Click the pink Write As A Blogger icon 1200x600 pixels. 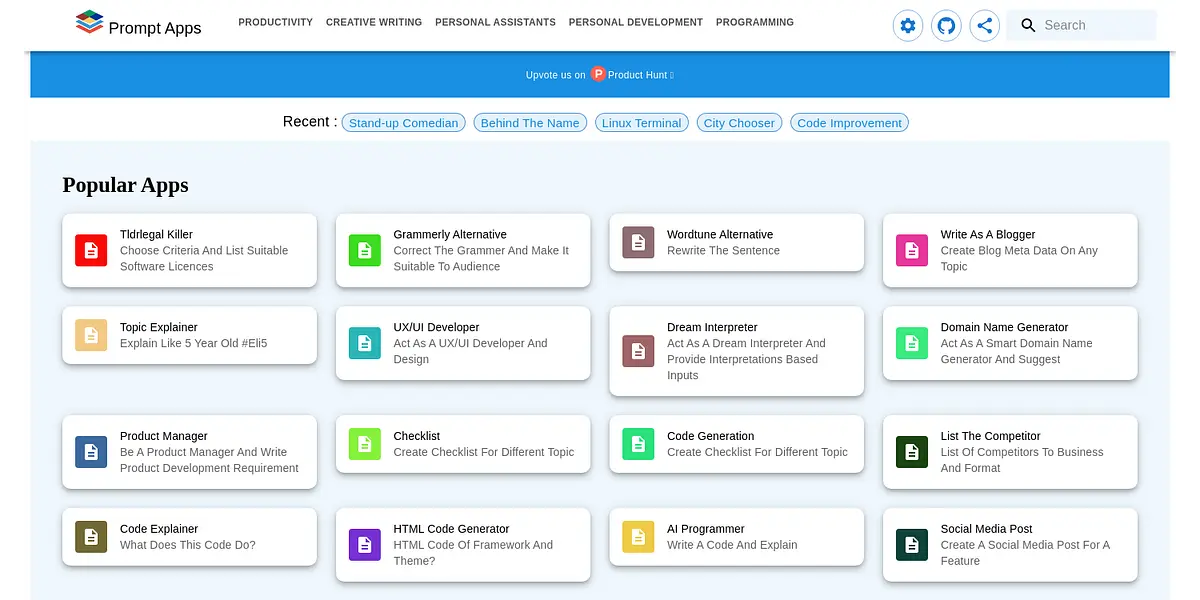point(911,250)
